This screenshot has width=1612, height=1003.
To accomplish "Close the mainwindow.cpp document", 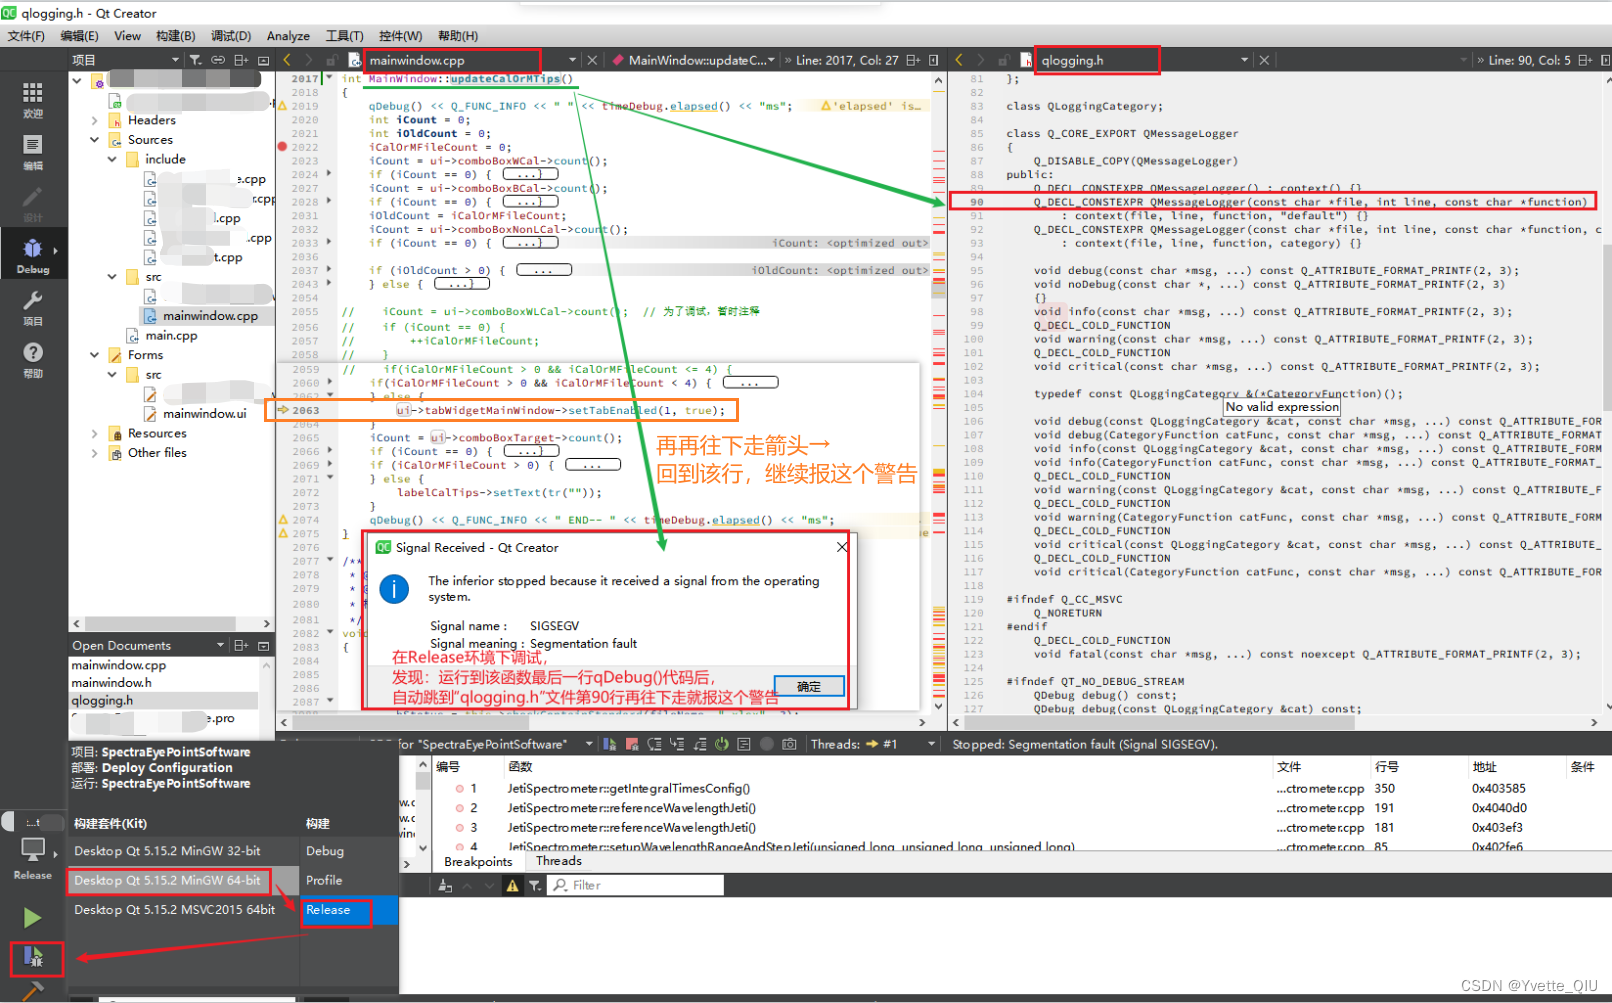I will 592,60.
